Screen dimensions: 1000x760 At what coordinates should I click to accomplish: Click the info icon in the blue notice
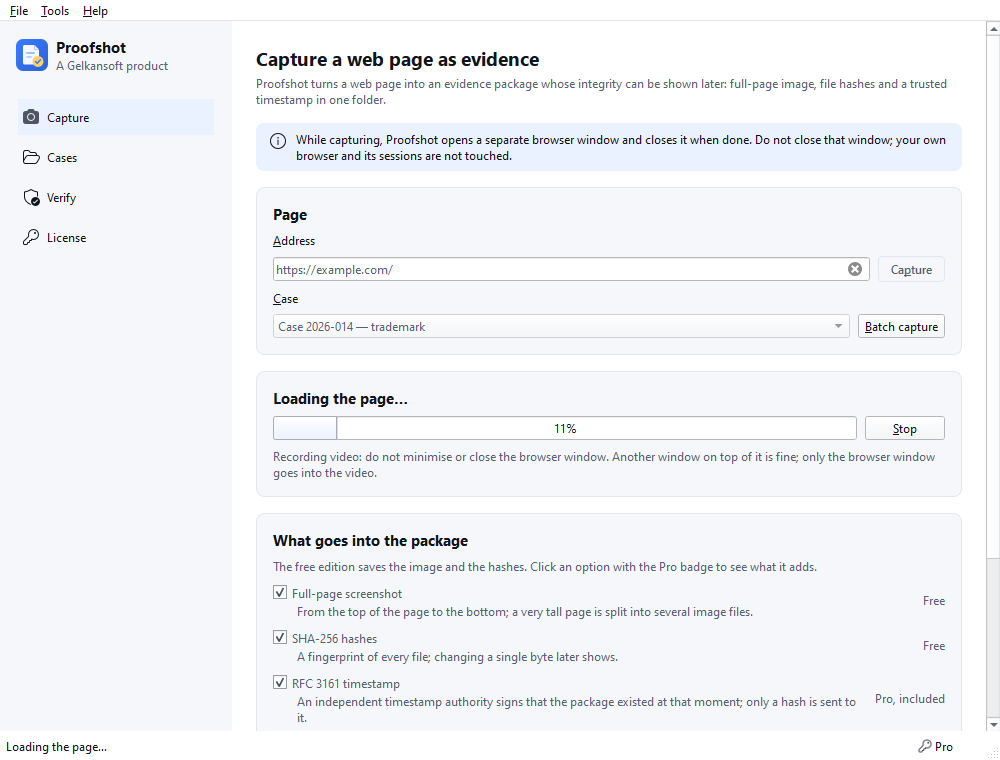coord(278,141)
